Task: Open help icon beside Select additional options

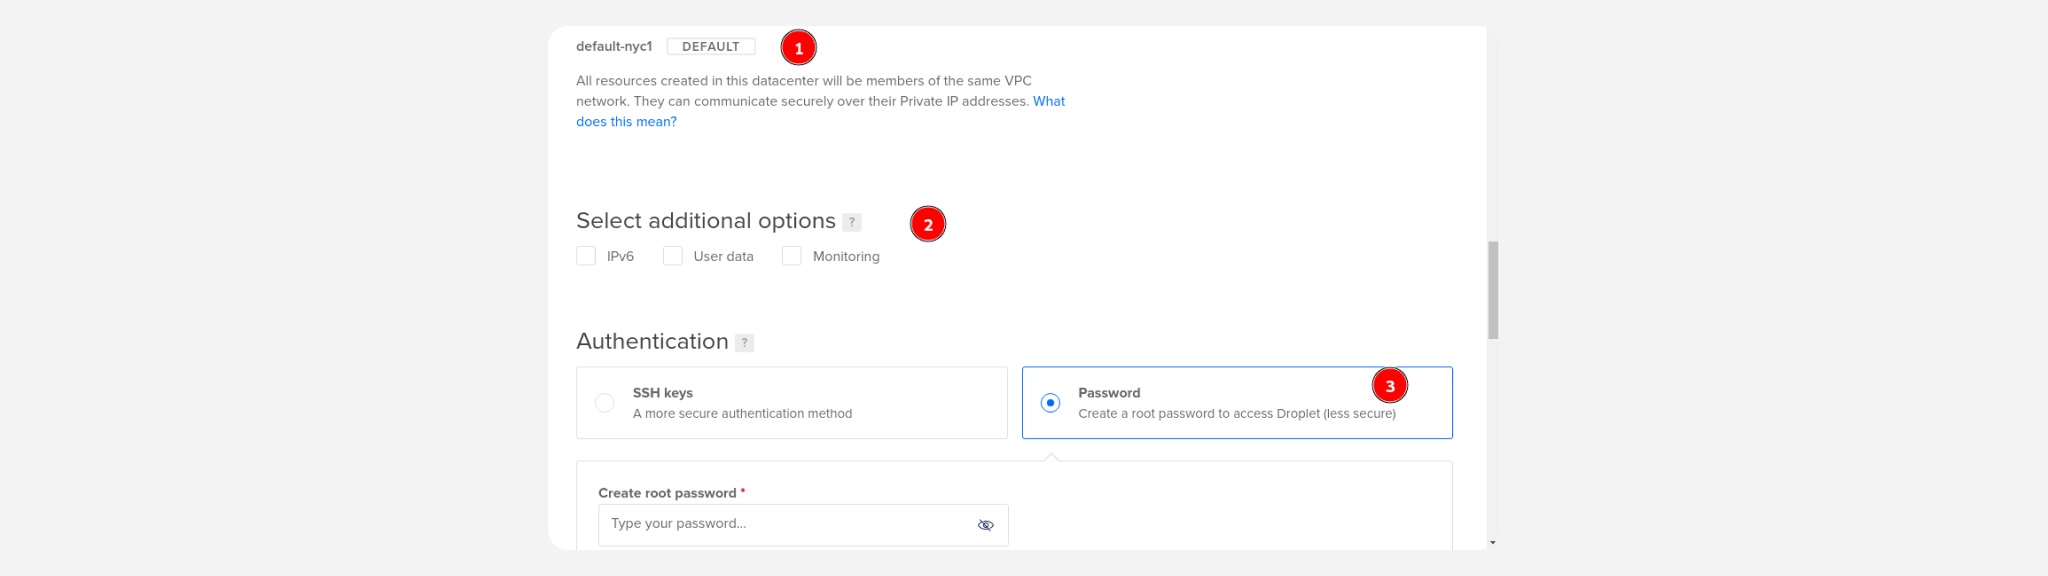Action: [852, 222]
